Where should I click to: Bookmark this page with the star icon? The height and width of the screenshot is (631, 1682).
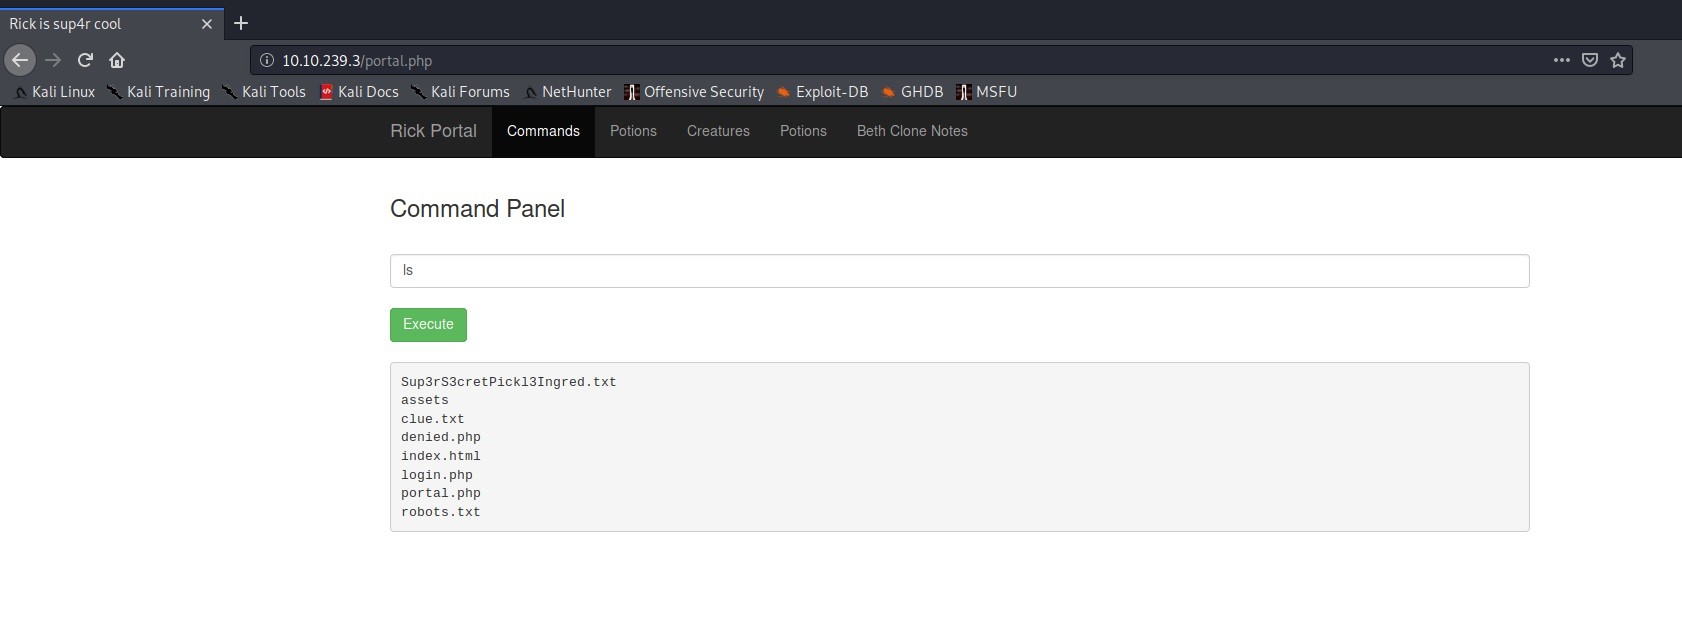point(1618,60)
